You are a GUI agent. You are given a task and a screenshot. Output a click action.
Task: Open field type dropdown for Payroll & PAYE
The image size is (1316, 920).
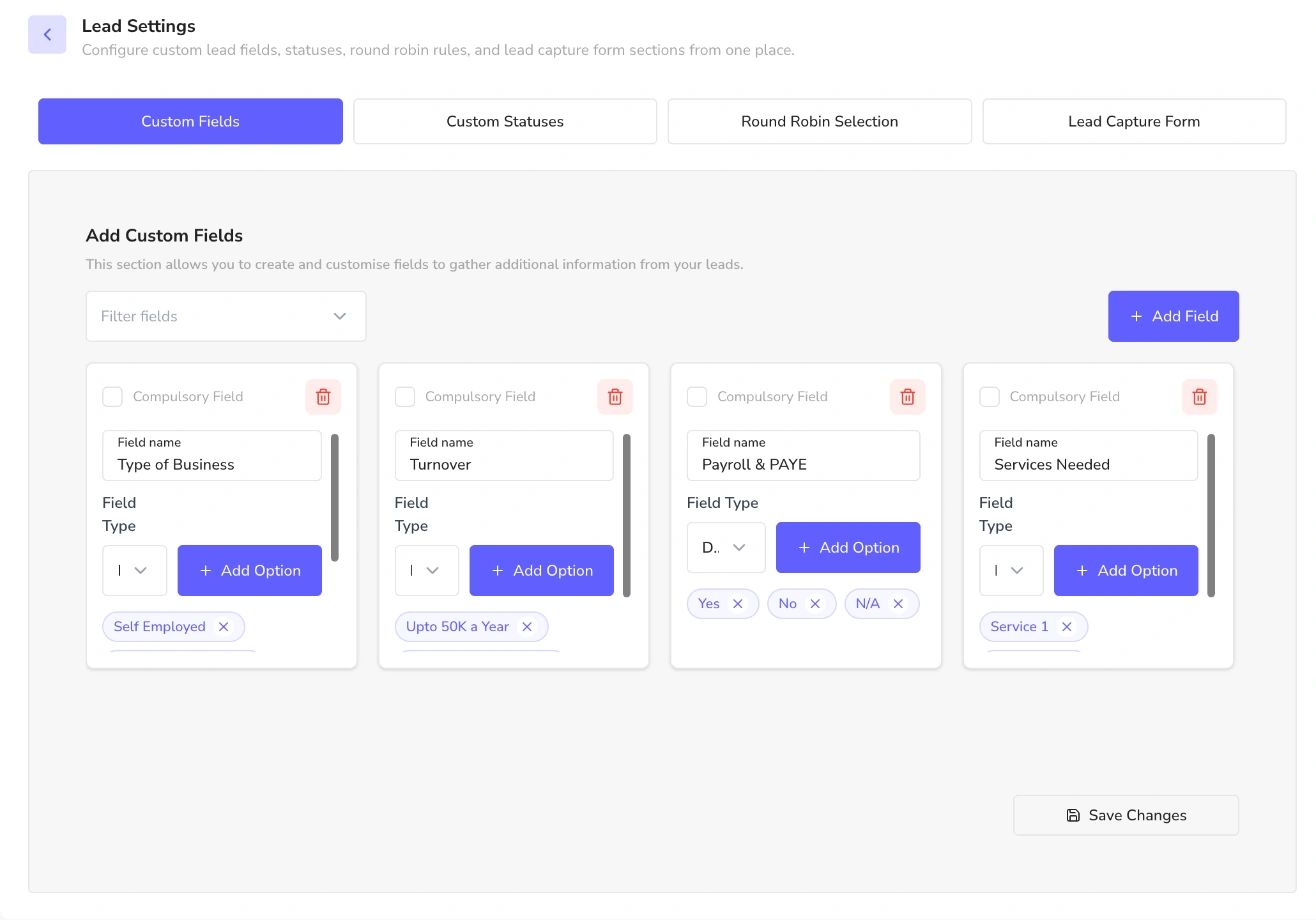click(726, 548)
